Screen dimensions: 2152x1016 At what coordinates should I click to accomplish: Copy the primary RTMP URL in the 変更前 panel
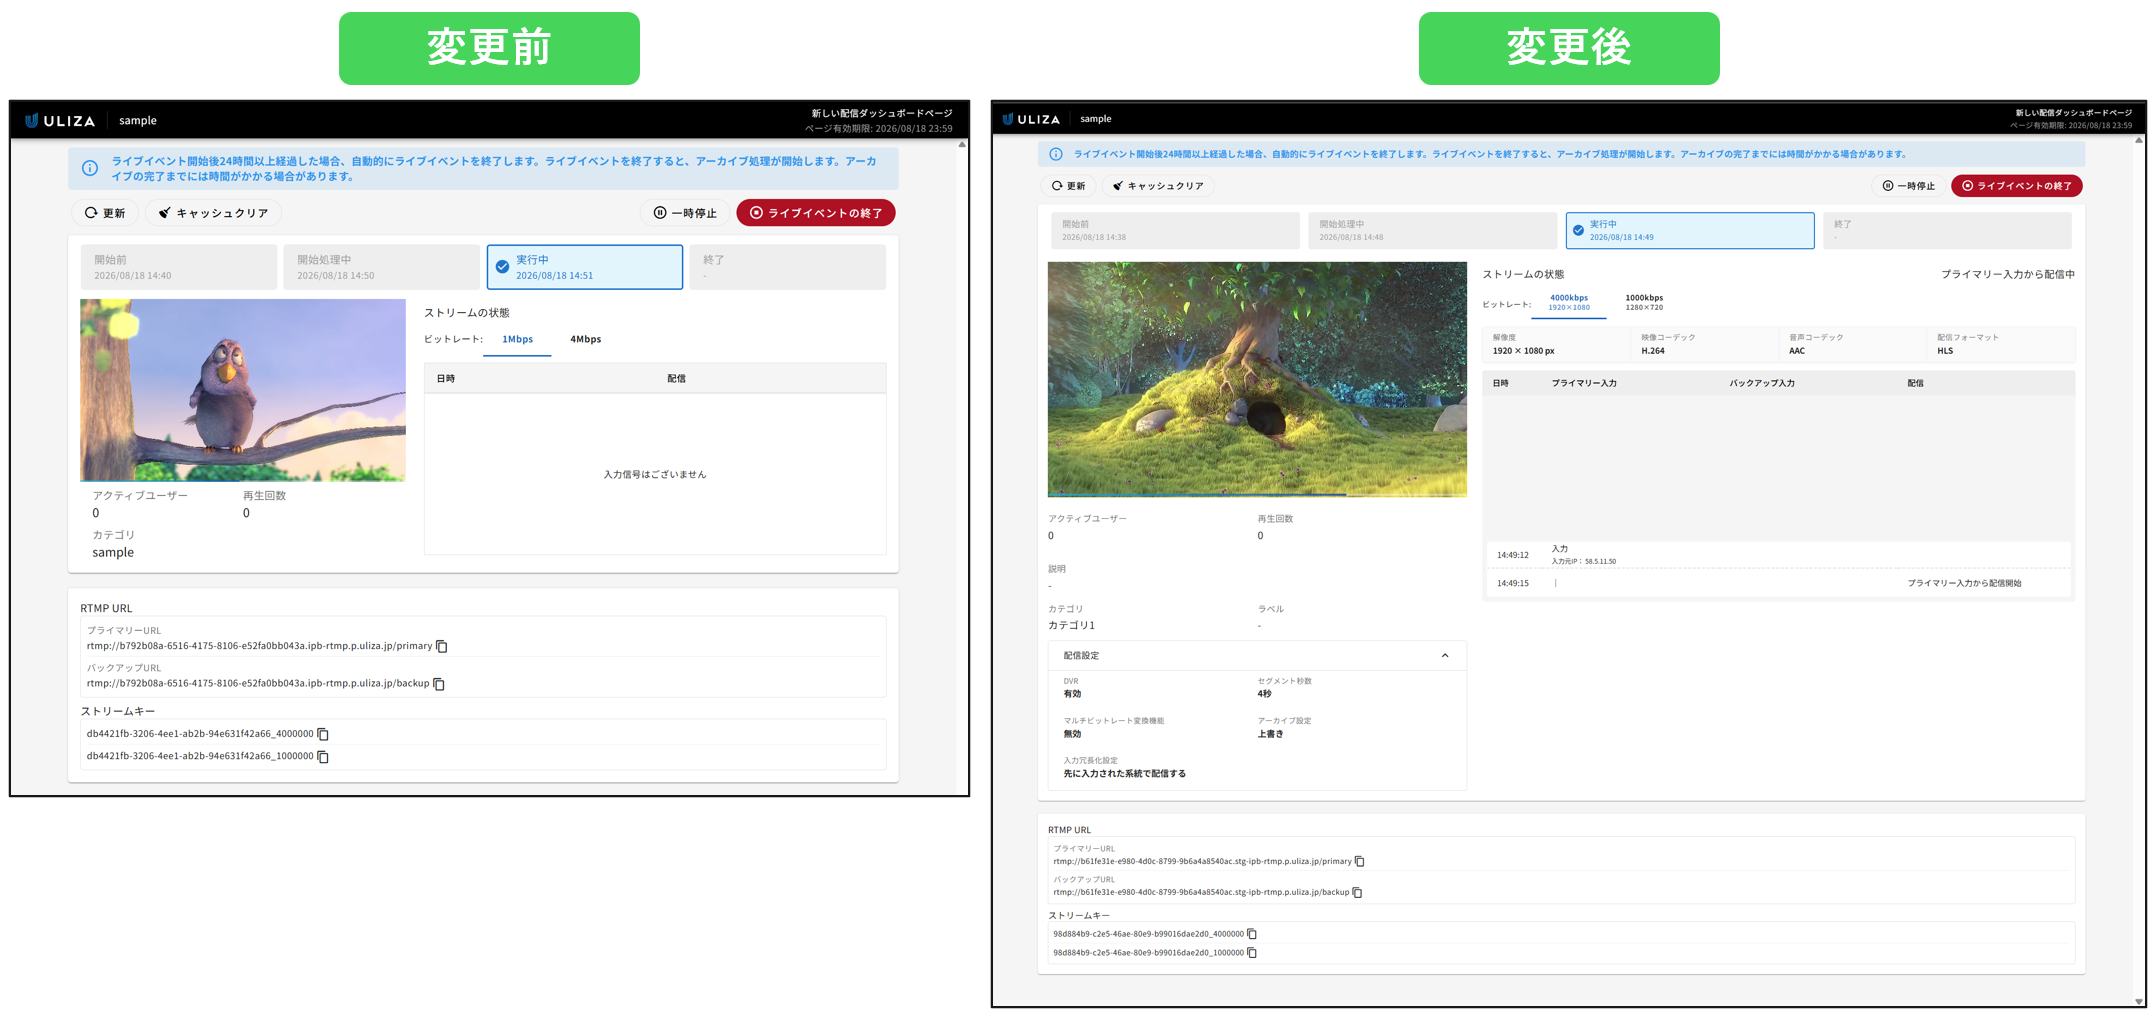pyautogui.click(x=442, y=646)
